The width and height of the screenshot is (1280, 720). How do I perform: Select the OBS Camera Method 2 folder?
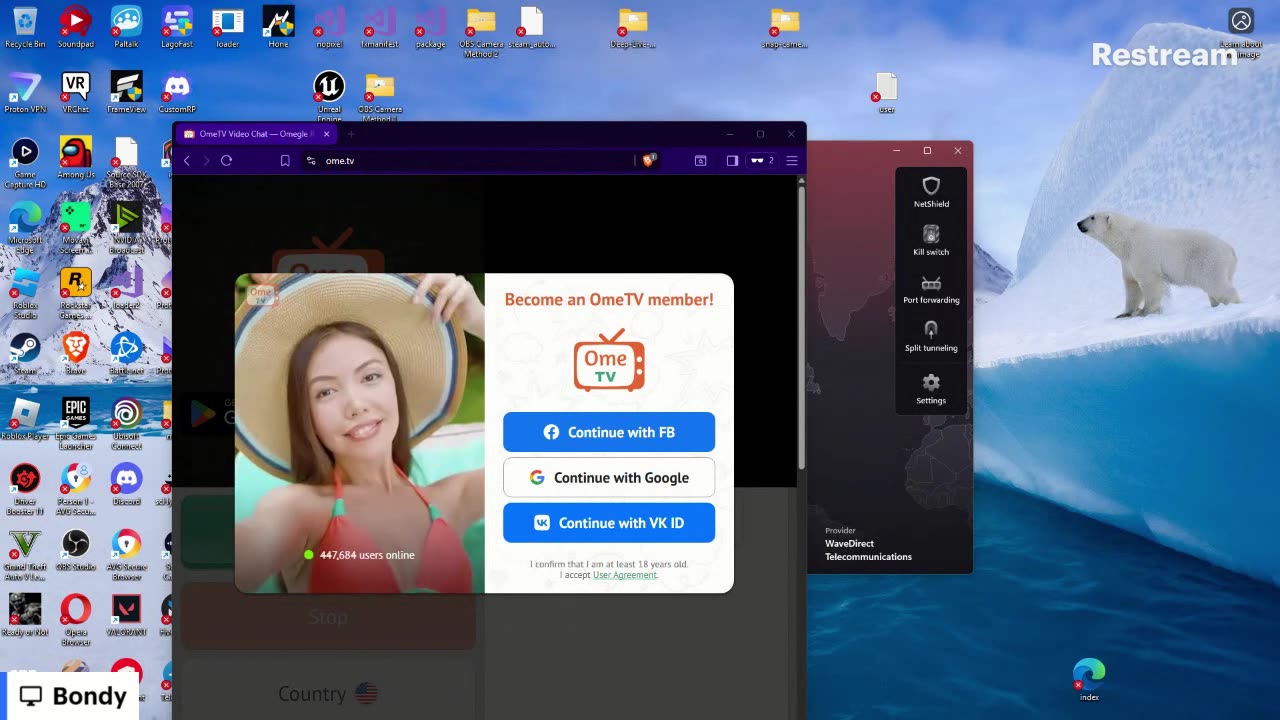click(481, 32)
